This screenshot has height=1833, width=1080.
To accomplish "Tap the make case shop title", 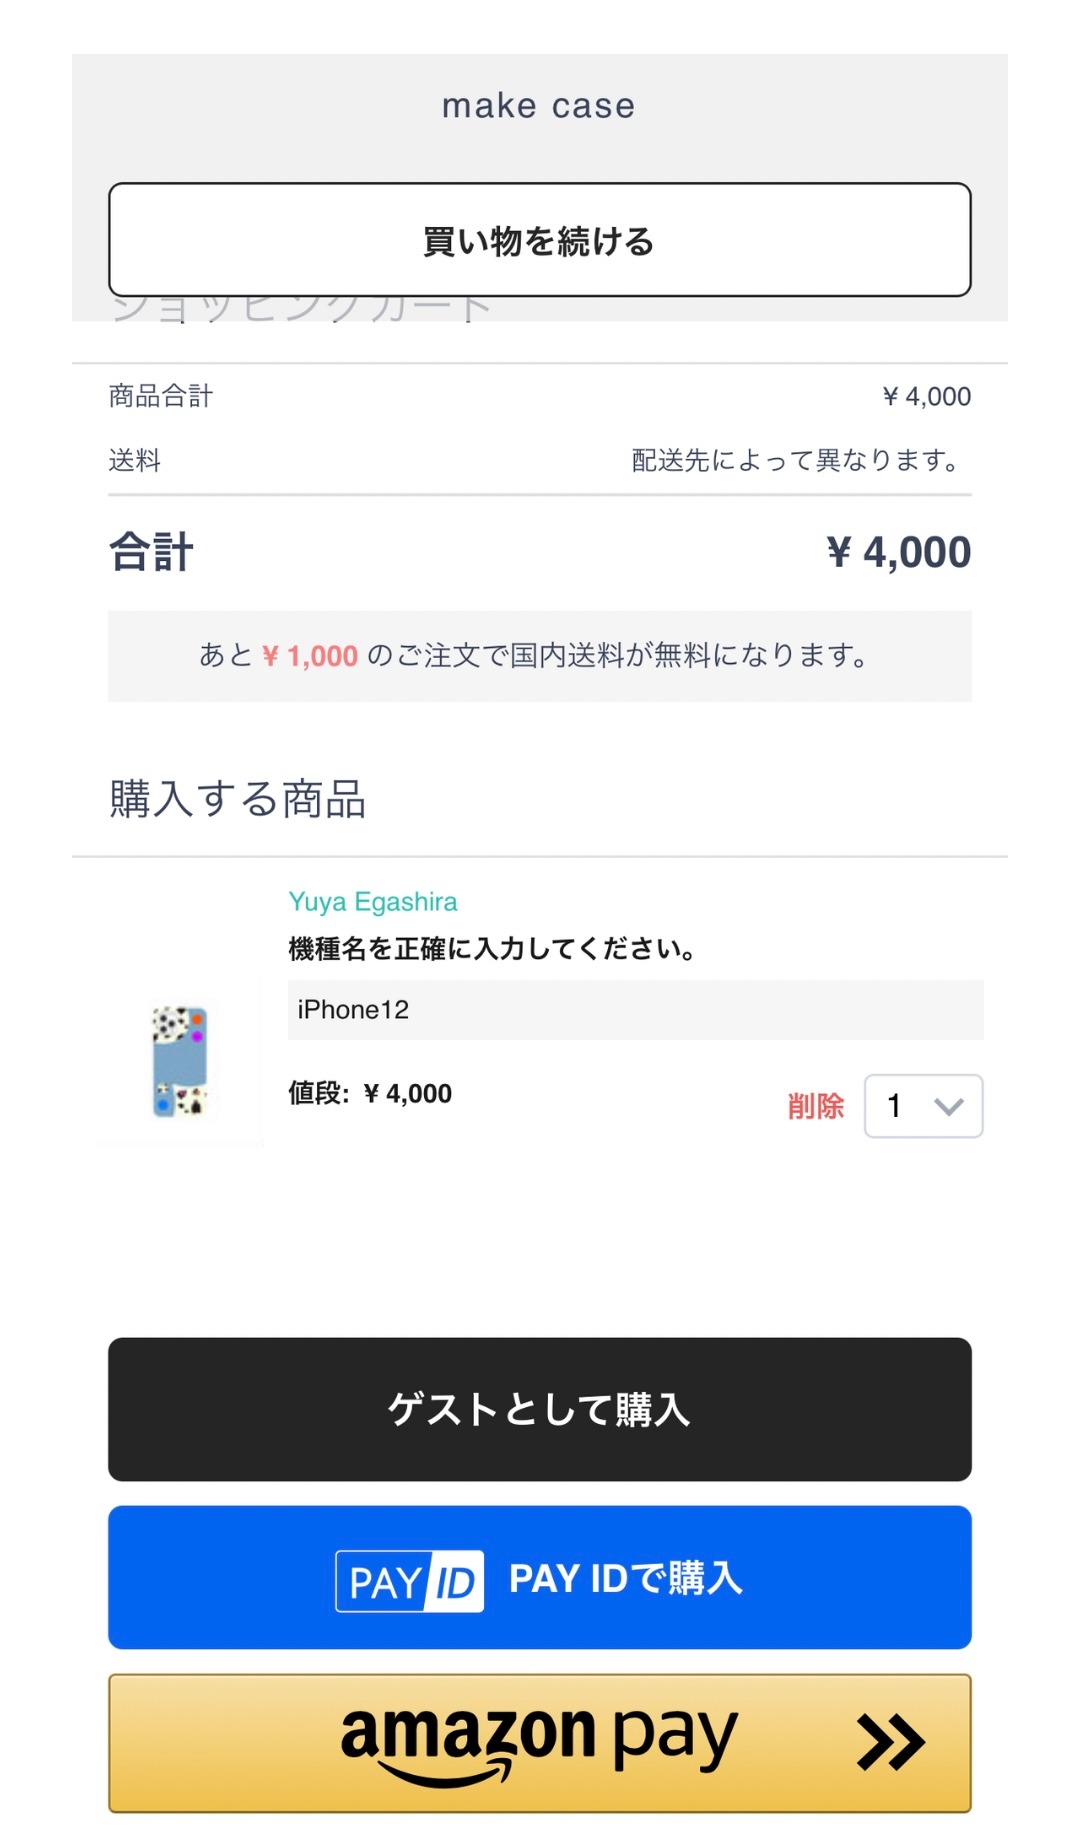I will [x=539, y=106].
